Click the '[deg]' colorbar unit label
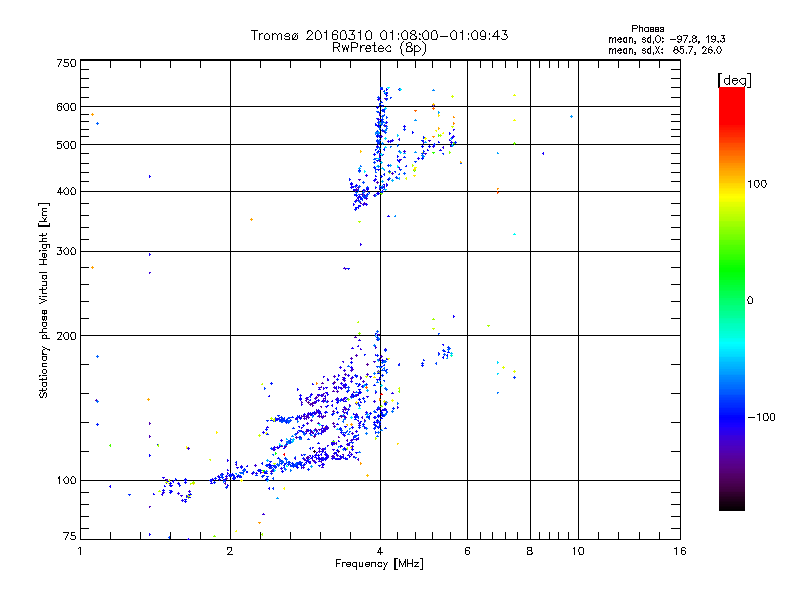800x600 pixels. coord(734,80)
